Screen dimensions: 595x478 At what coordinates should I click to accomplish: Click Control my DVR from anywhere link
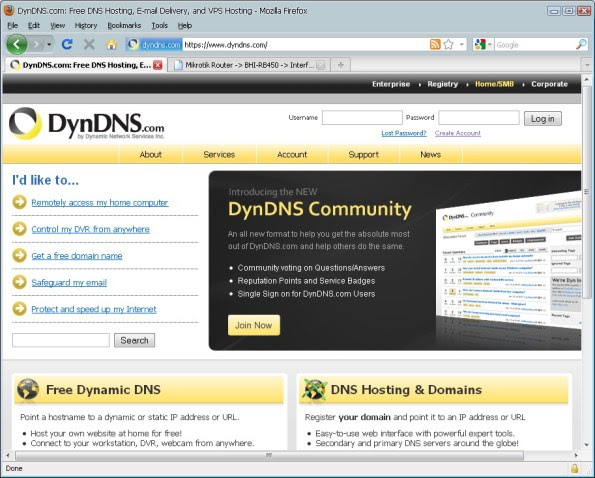pos(90,229)
